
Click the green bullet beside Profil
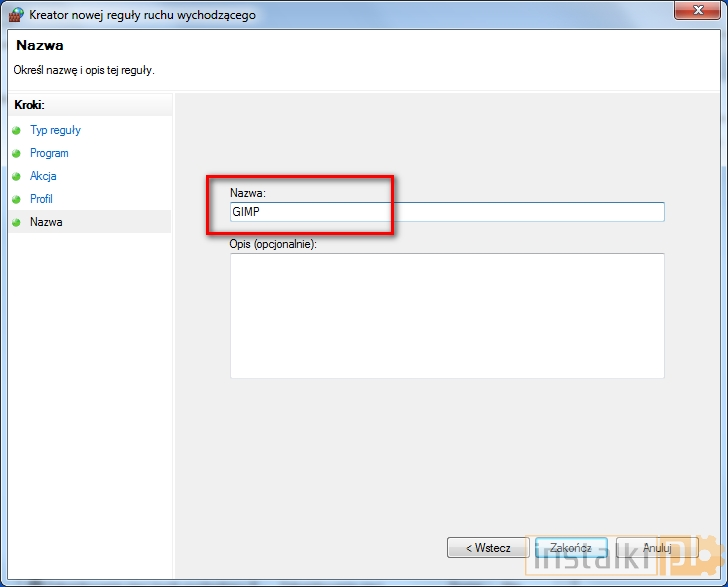point(16,199)
